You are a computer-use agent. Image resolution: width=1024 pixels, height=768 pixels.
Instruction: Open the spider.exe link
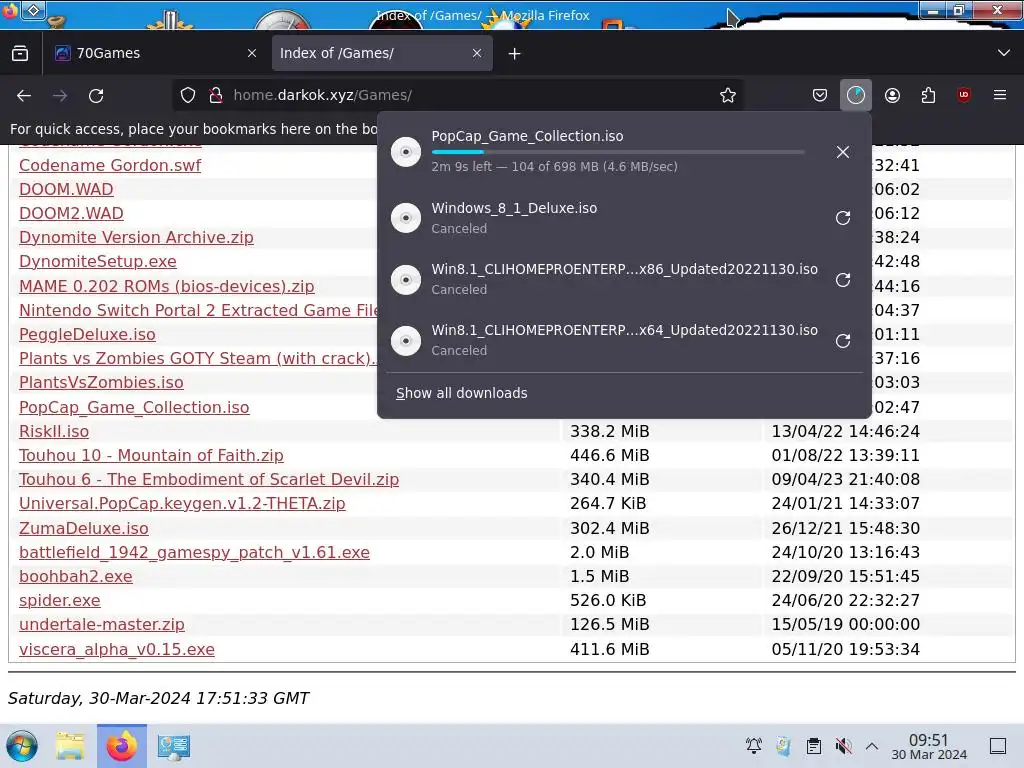point(59,601)
